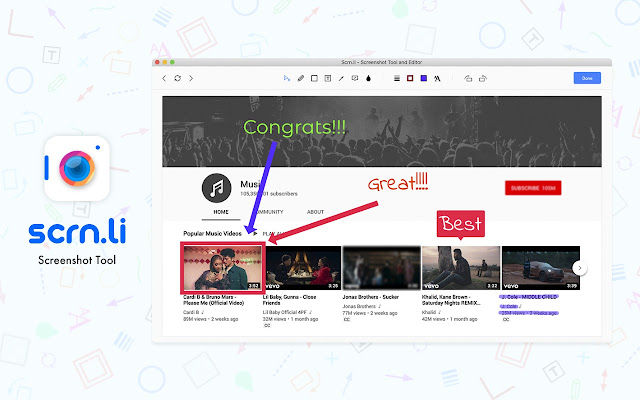Click the refresh/reset icon in the toolbar
The height and width of the screenshot is (400, 640).
[x=178, y=78]
